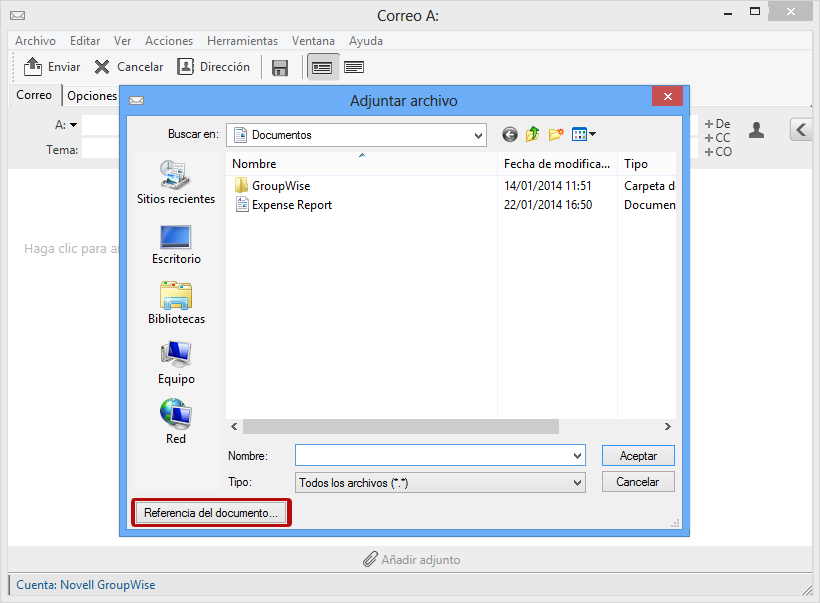Click the save diskette toolbar icon
Image resolution: width=820 pixels, height=603 pixels.
pyautogui.click(x=280, y=67)
